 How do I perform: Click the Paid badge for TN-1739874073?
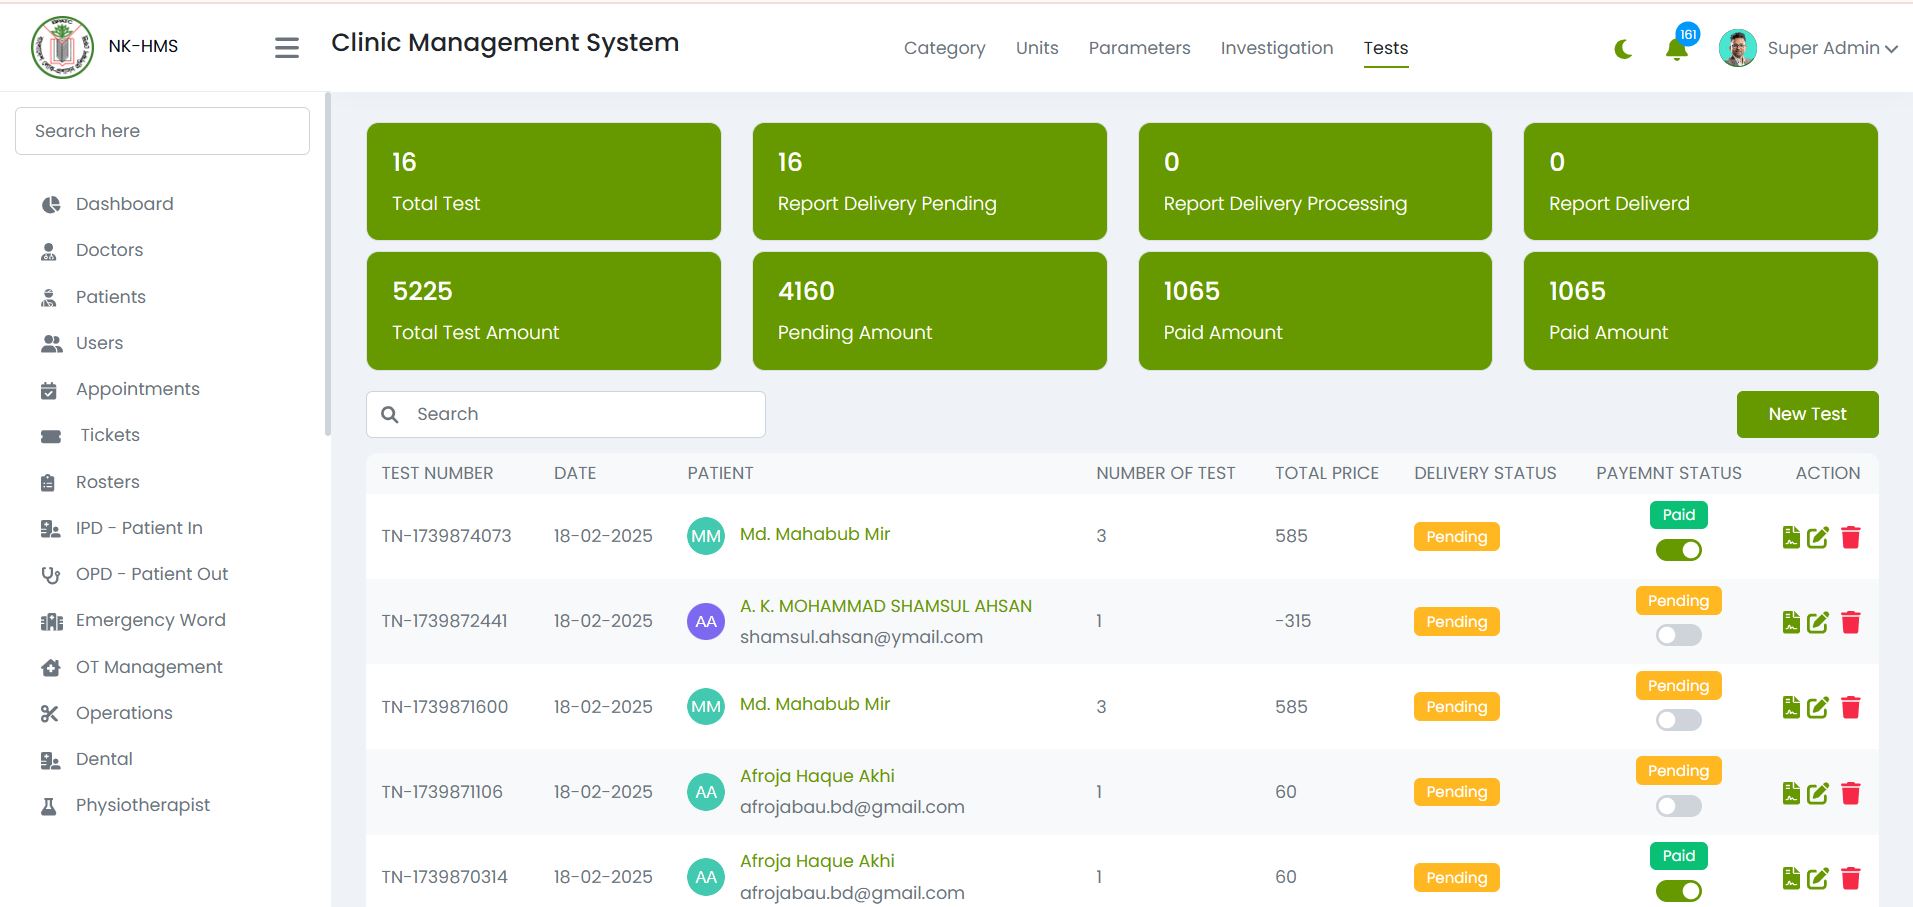click(x=1678, y=515)
